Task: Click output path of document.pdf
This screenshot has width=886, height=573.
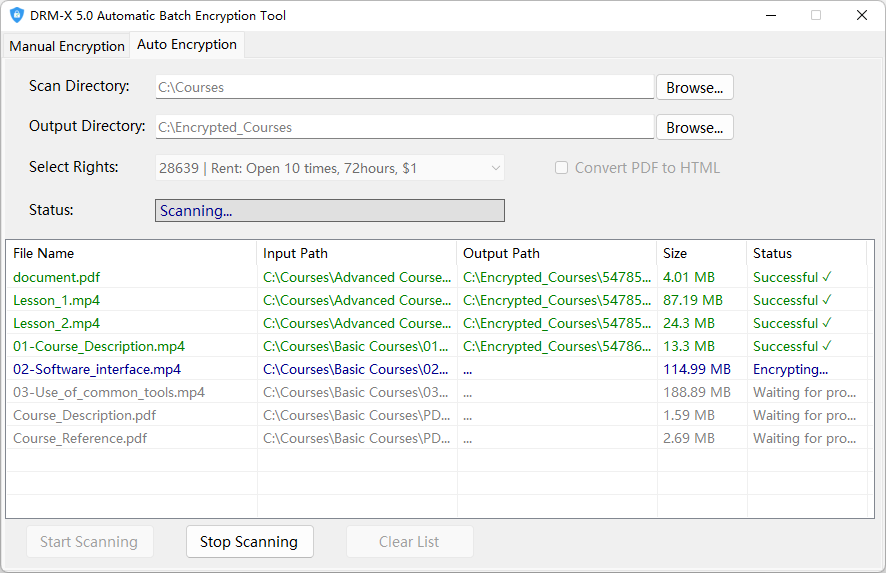Action: click(557, 277)
